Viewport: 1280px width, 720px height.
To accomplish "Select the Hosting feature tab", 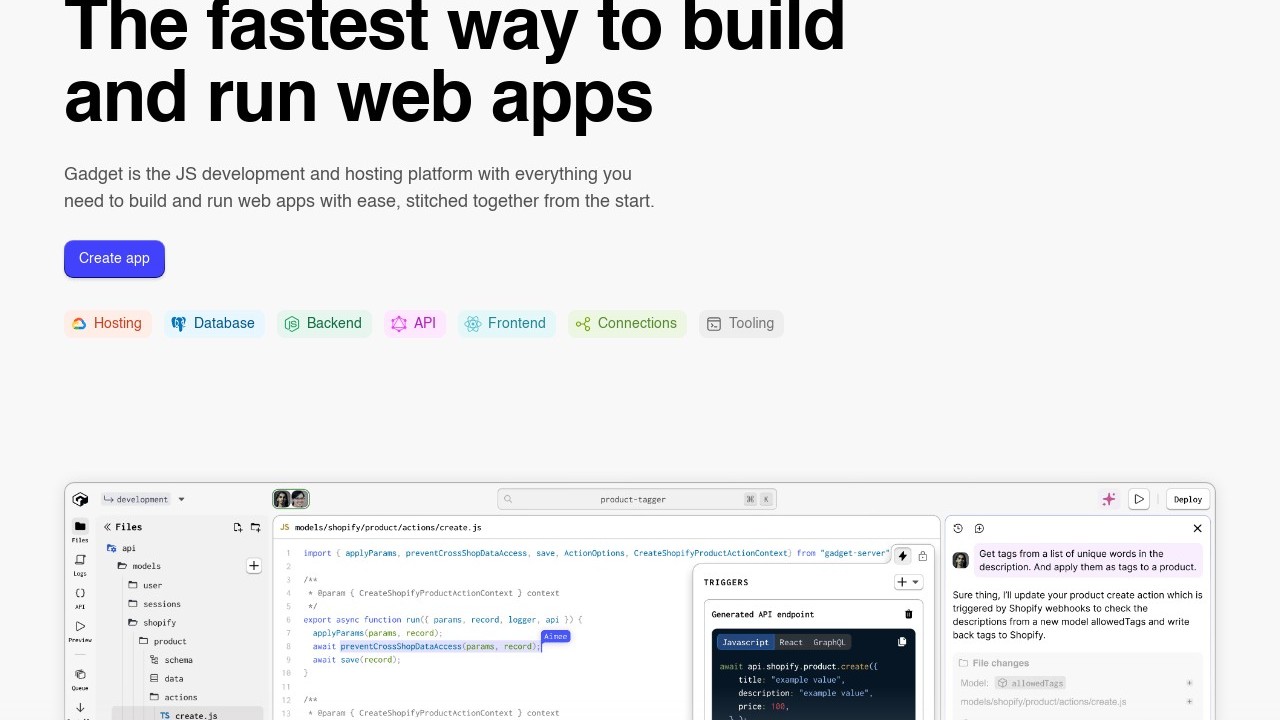I will [x=107, y=324].
